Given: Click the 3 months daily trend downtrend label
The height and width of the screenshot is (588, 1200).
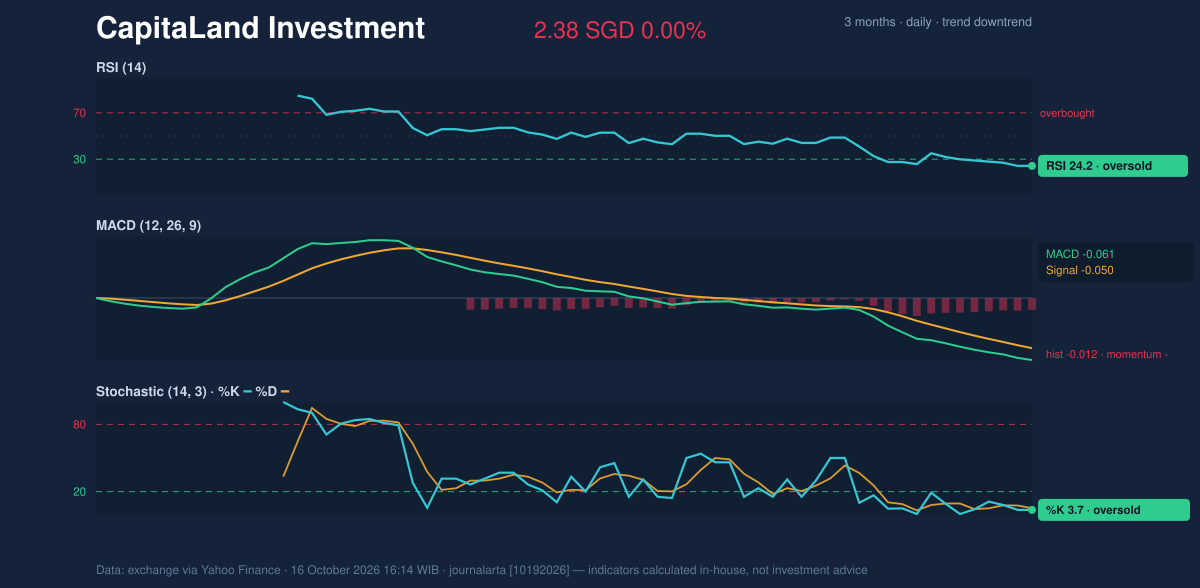Looking at the screenshot, I should pos(937,22).
